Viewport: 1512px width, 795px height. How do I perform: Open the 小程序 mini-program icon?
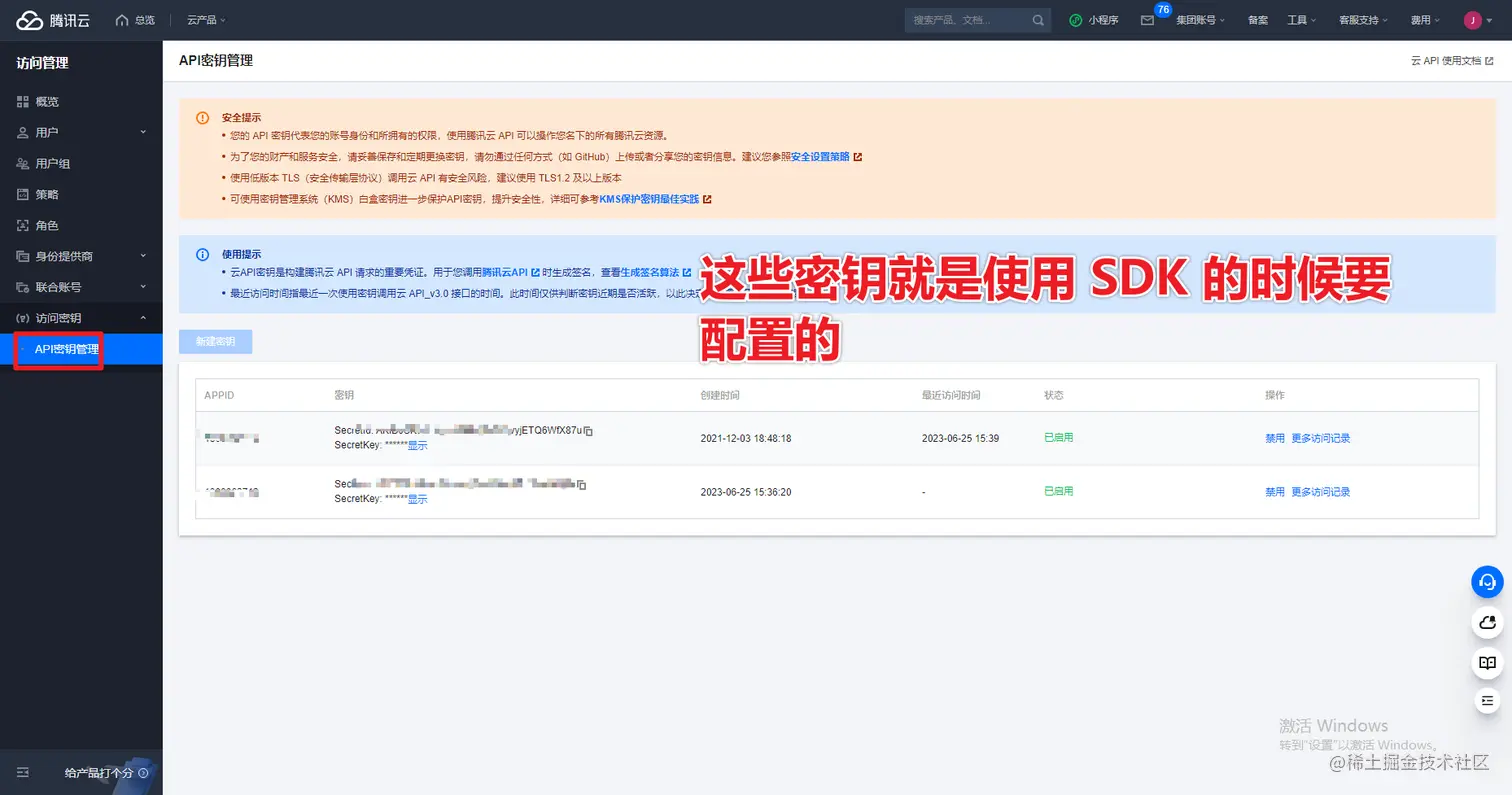[1076, 20]
